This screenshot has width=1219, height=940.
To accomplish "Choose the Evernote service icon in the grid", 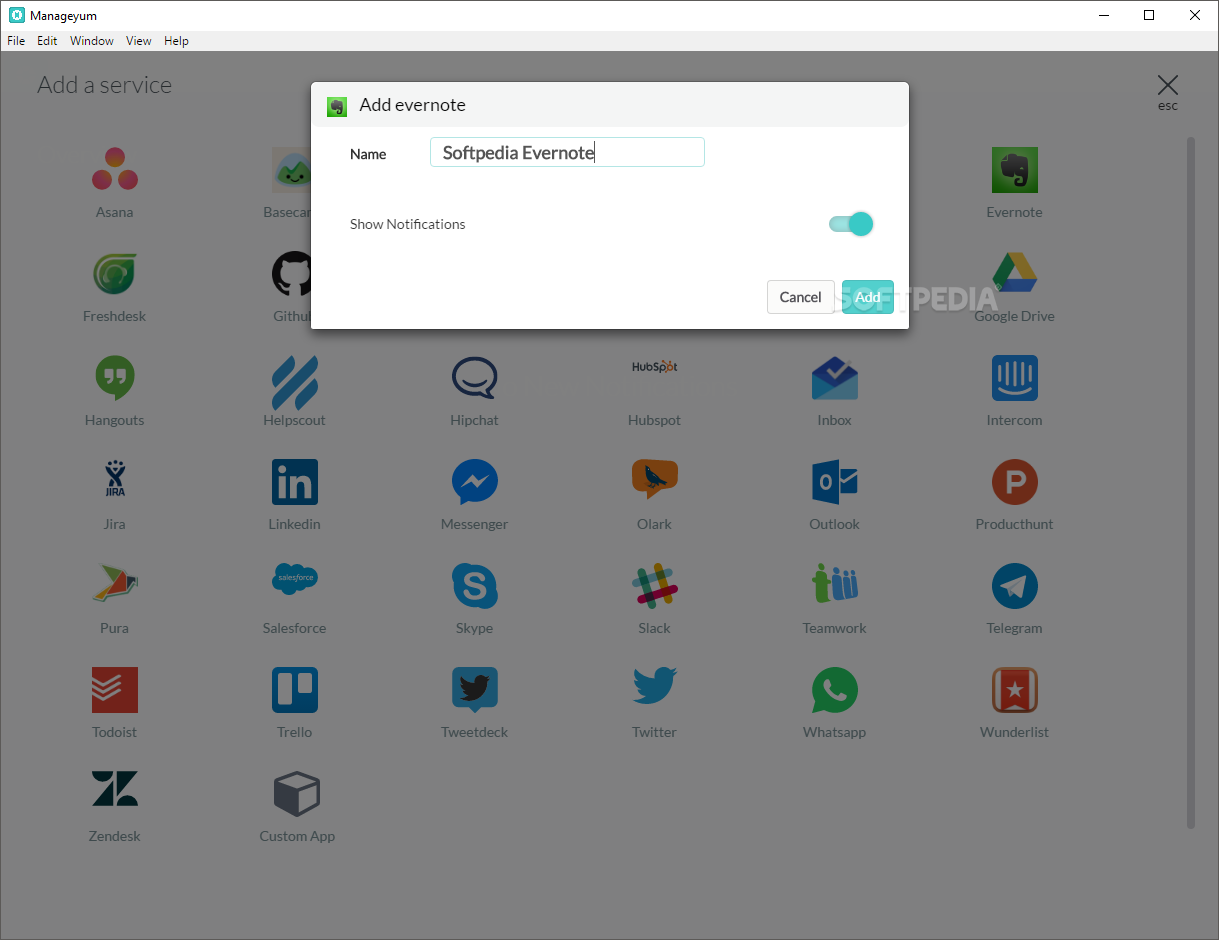I will pyautogui.click(x=1014, y=170).
